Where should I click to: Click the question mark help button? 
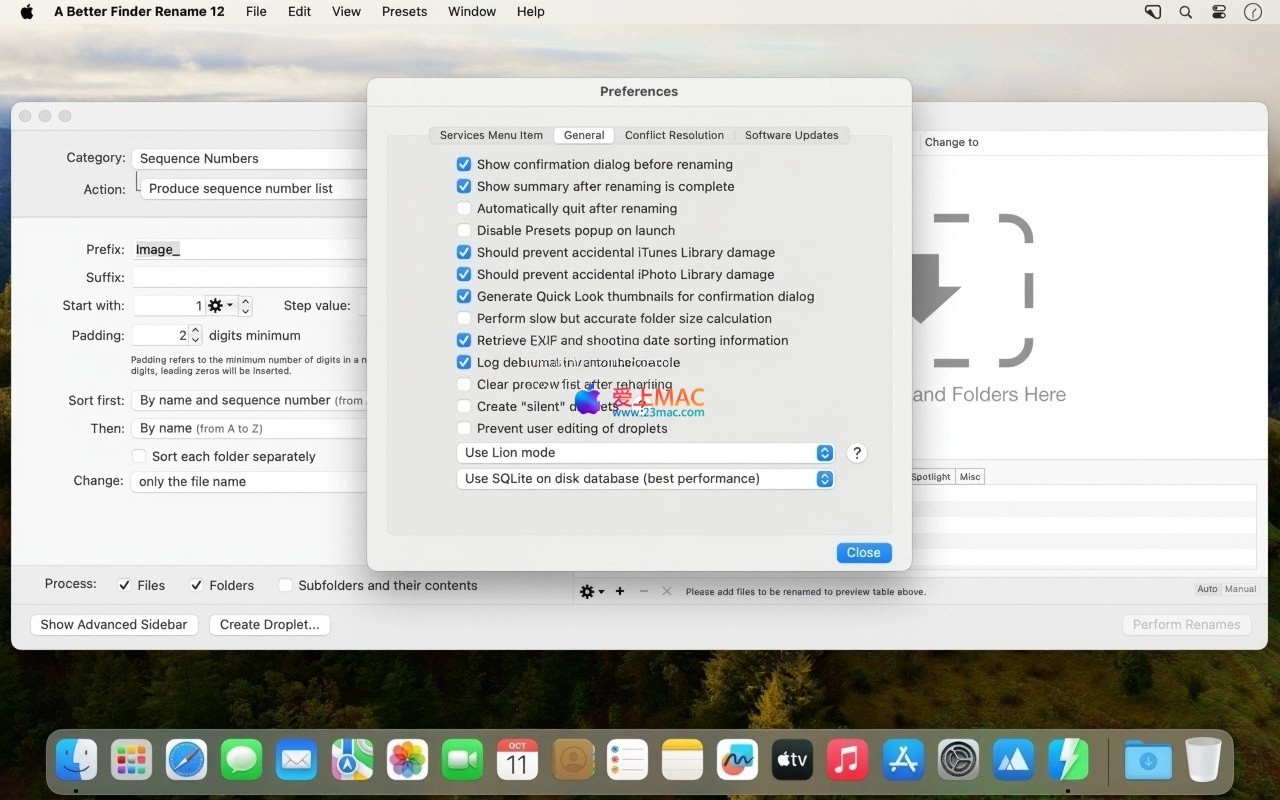tap(856, 453)
